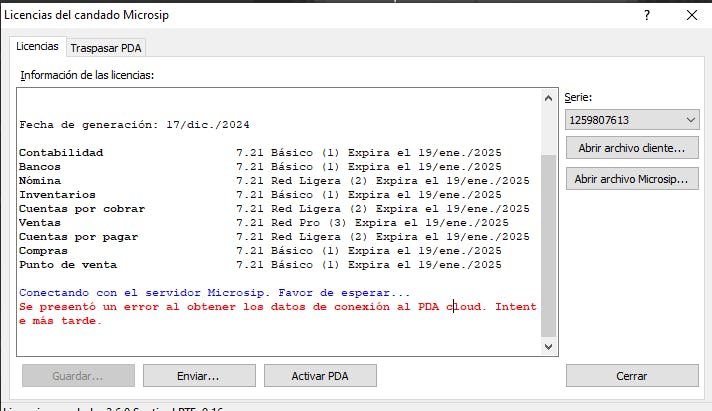The image size is (712, 411).
Task: Select the Inventarios license line
Action: (x=260, y=195)
